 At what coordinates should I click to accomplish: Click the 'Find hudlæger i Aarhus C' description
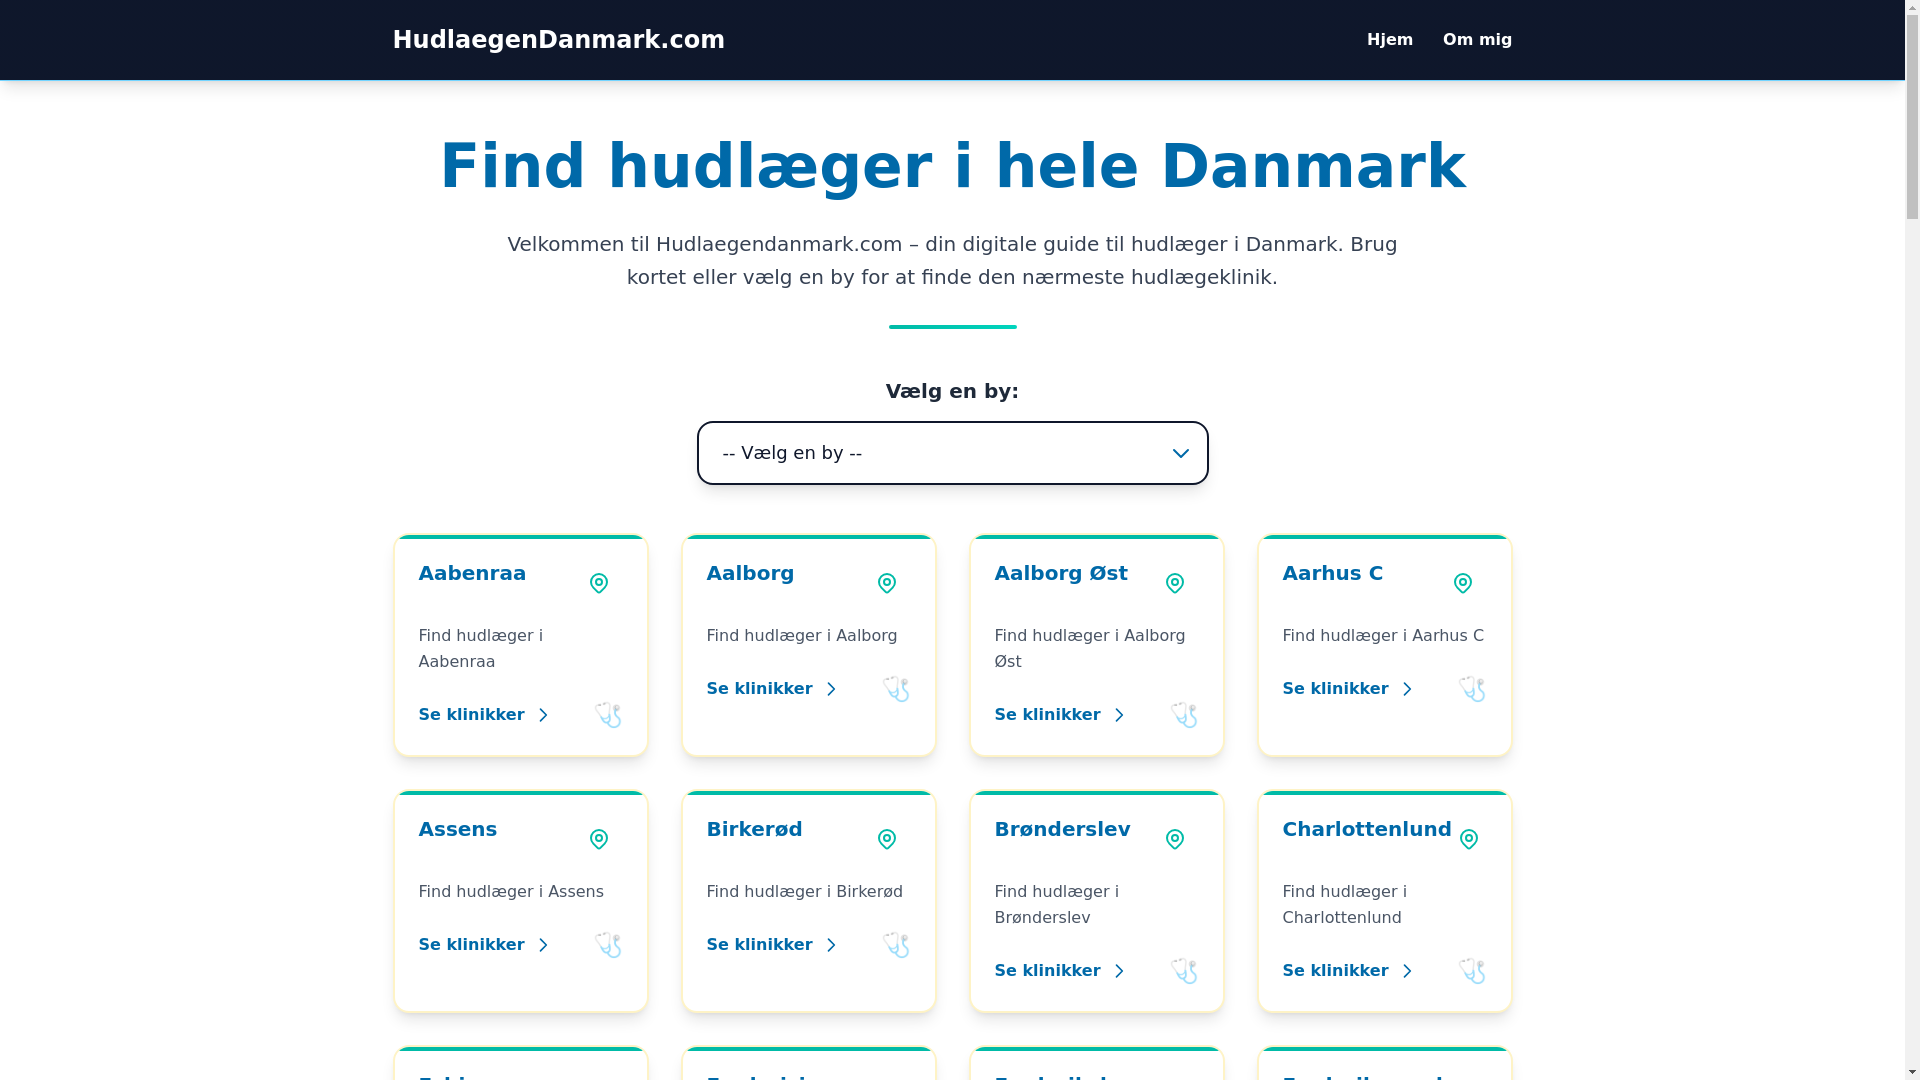pyautogui.click(x=1383, y=636)
